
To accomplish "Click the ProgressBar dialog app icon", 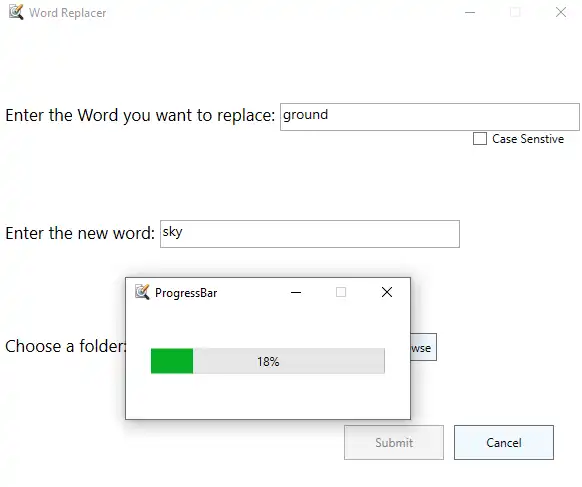I will click(142, 292).
